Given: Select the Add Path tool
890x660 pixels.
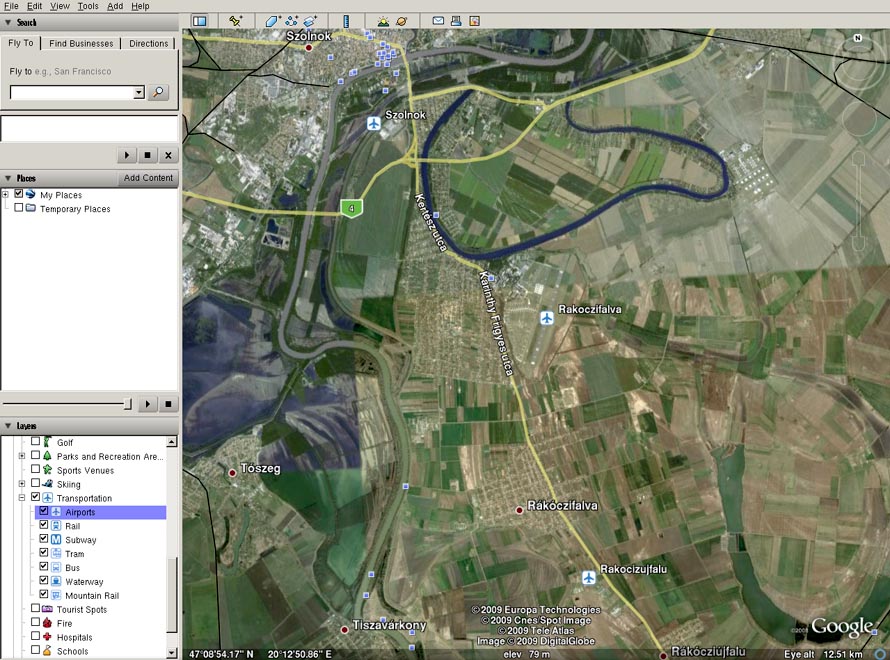Looking at the screenshot, I should [291, 20].
